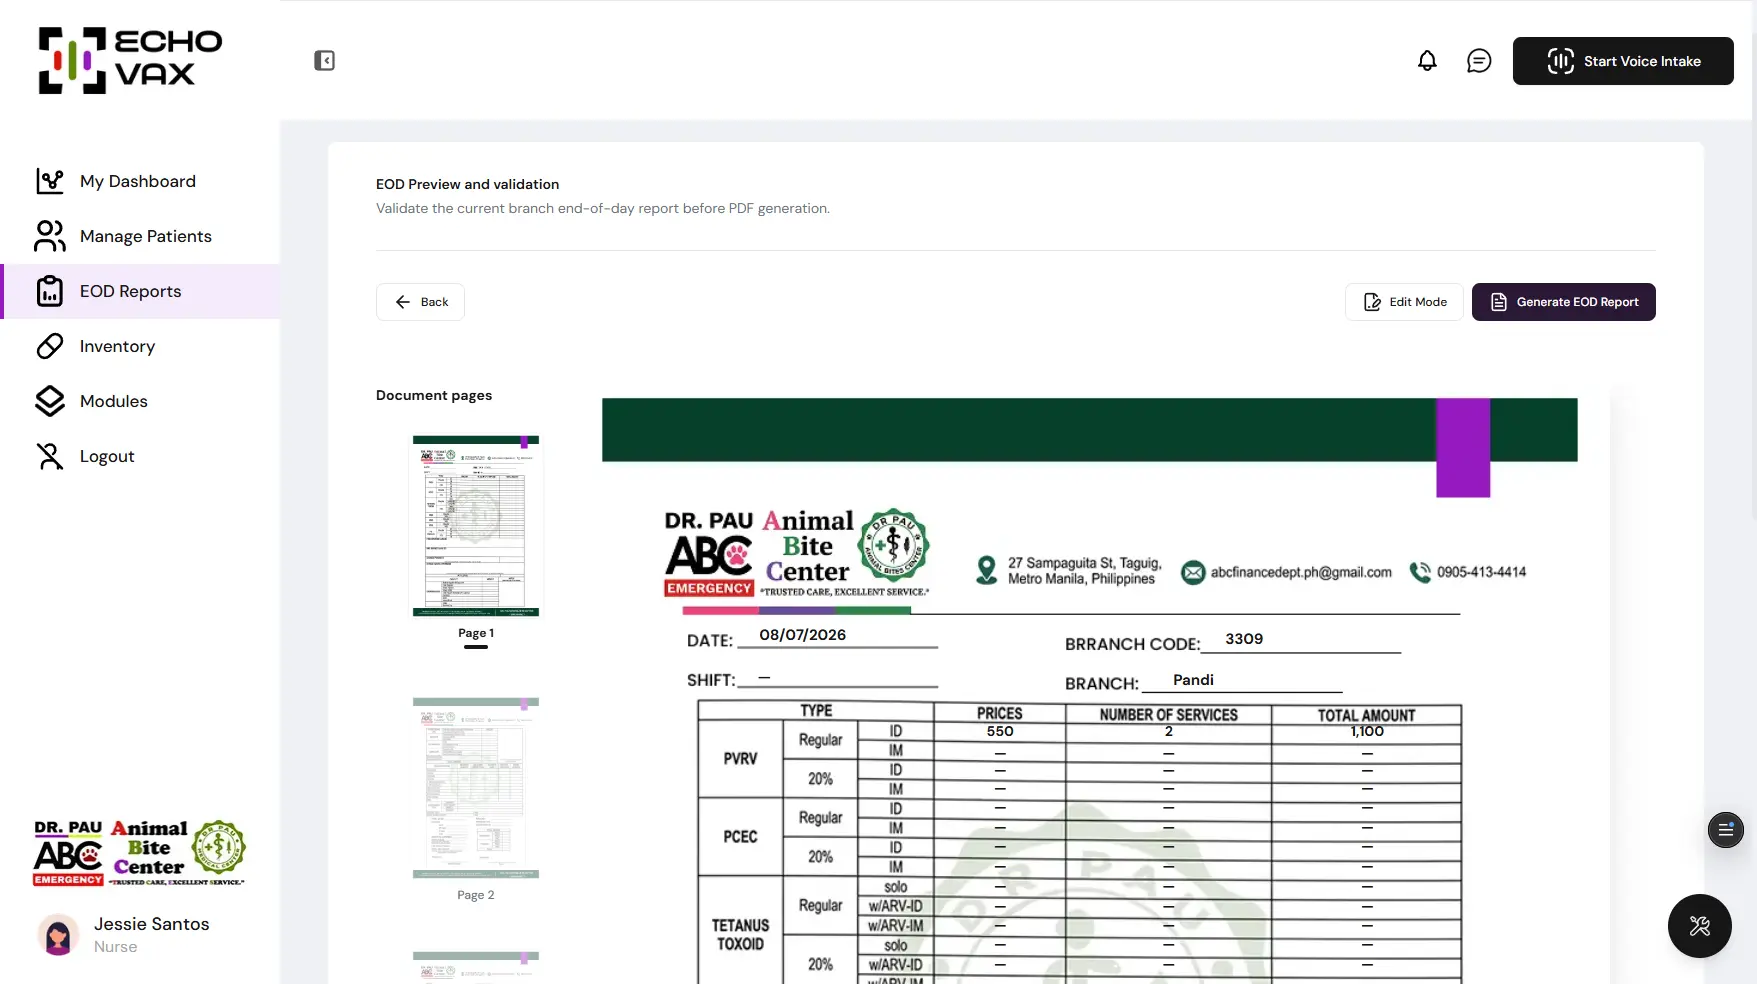Collapse the sidebar with the panel toggle icon
Viewport: 1757px width, 984px height.
324,61
